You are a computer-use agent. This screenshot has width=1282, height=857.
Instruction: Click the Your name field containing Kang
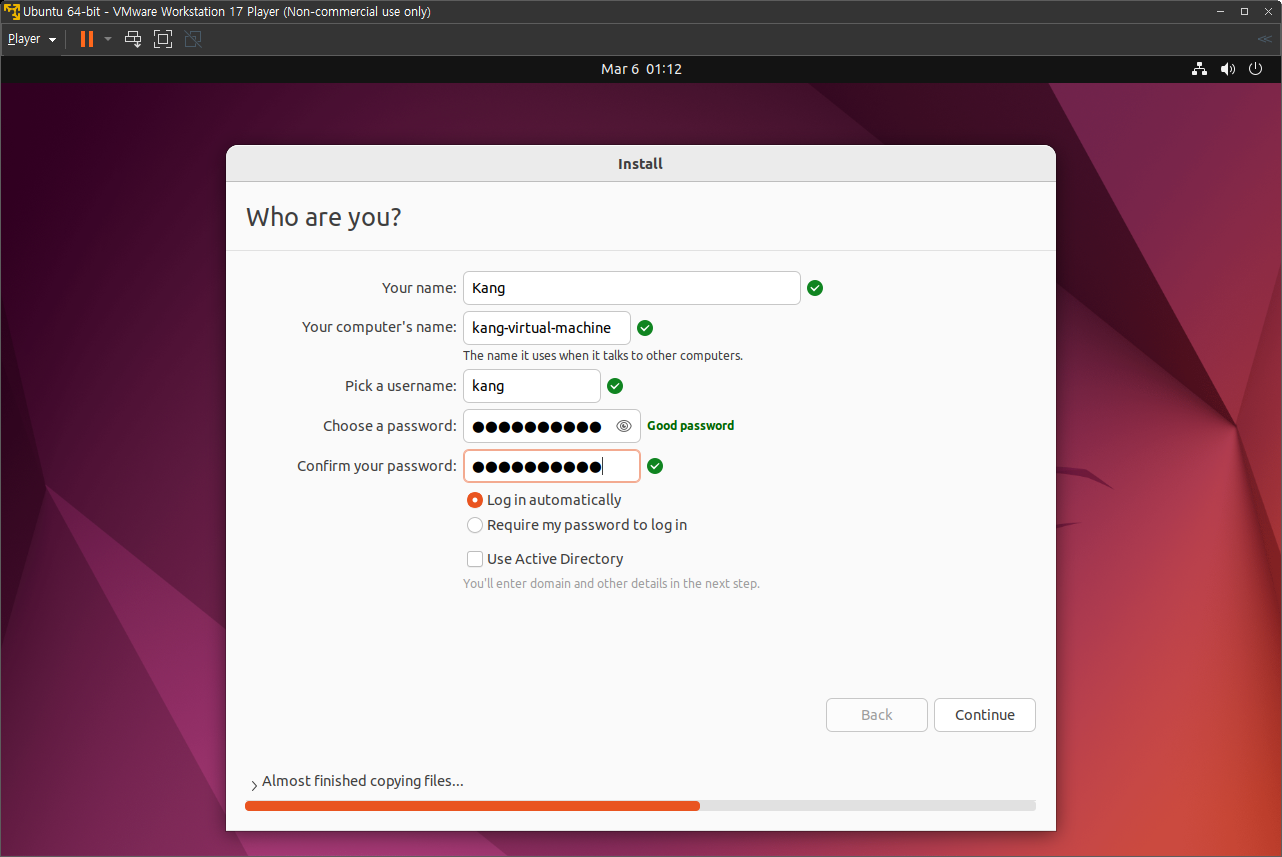[x=632, y=288]
